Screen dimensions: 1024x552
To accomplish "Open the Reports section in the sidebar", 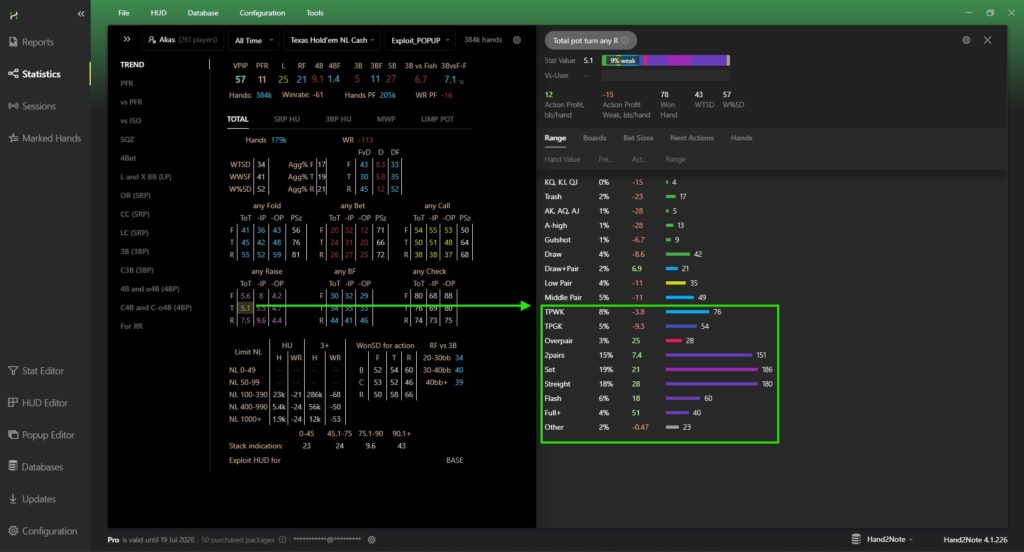I will [37, 42].
